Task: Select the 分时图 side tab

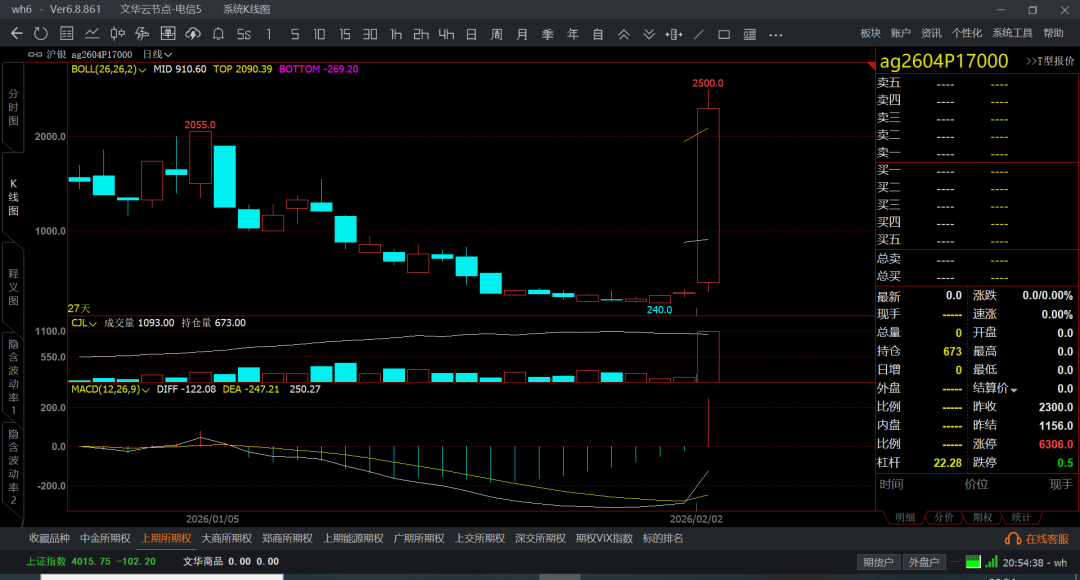Action: pos(13,106)
